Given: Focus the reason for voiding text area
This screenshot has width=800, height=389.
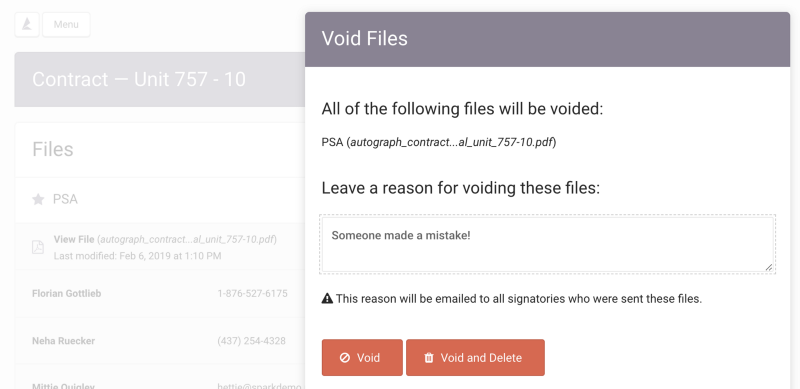Looking at the screenshot, I should click(x=548, y=245).
